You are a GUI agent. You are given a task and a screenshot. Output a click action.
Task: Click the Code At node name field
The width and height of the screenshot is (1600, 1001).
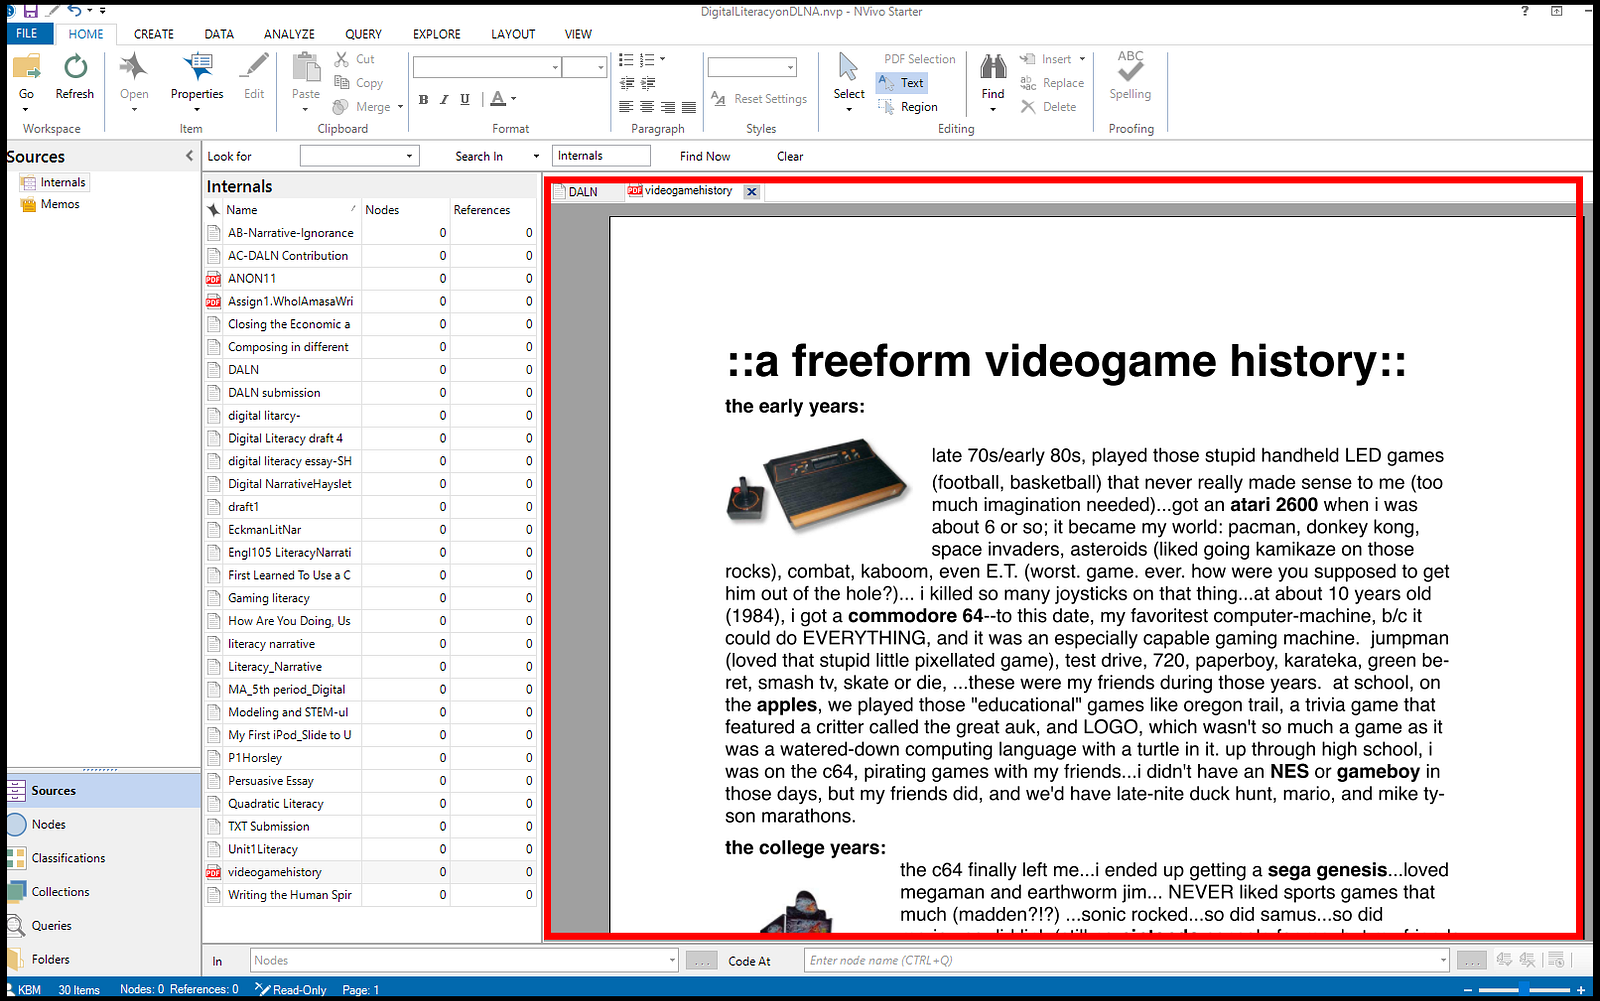tap(1120, 960)
